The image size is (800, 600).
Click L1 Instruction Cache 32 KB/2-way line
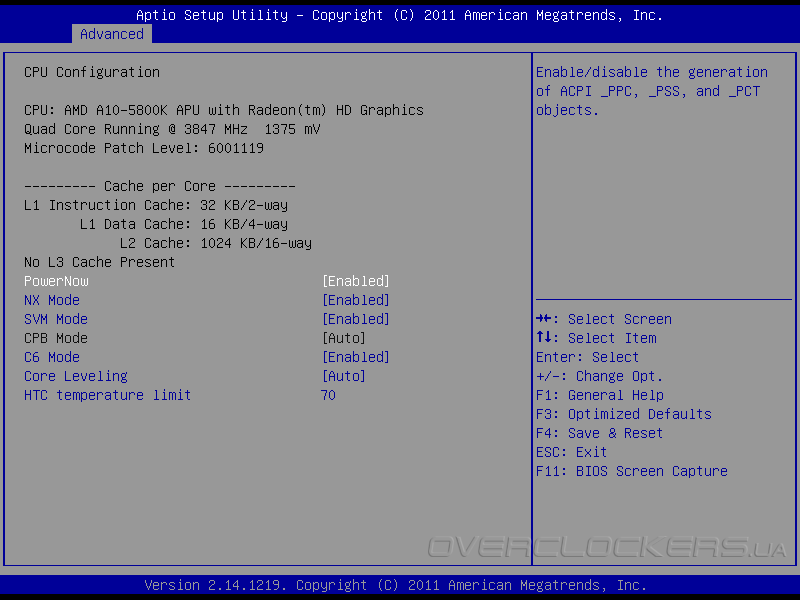click(156, 205)
